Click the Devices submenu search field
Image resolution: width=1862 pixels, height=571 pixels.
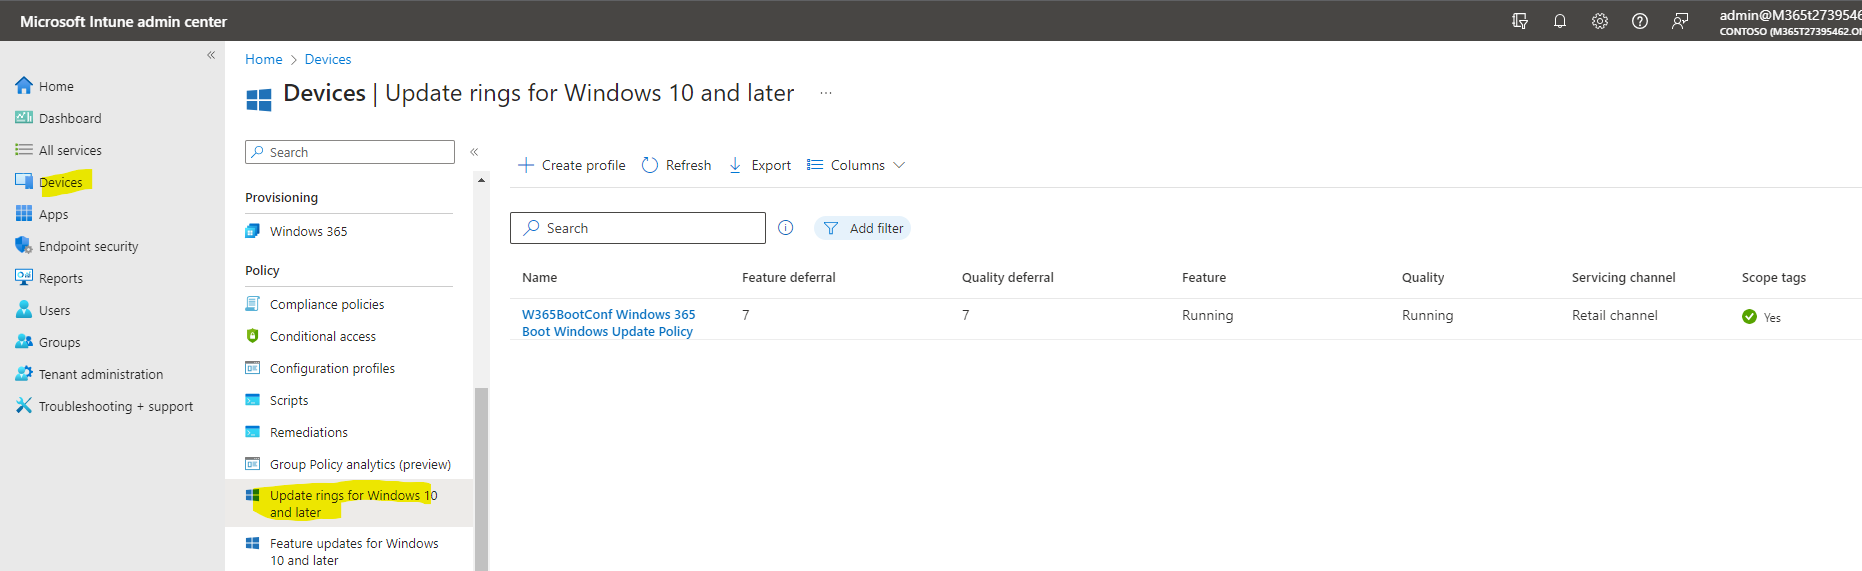tap(350, 152)
